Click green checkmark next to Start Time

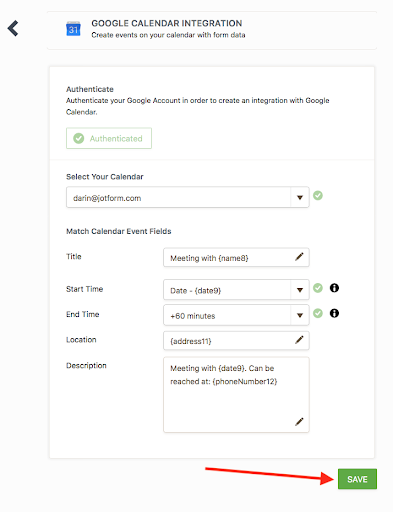(318, 288)
